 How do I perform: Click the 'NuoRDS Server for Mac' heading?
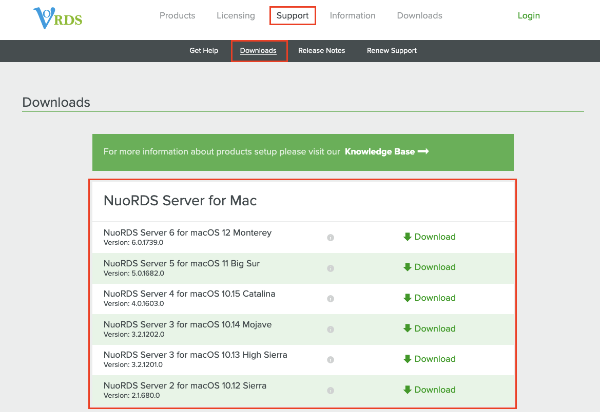pyautogui.click(x=180, y=200)
